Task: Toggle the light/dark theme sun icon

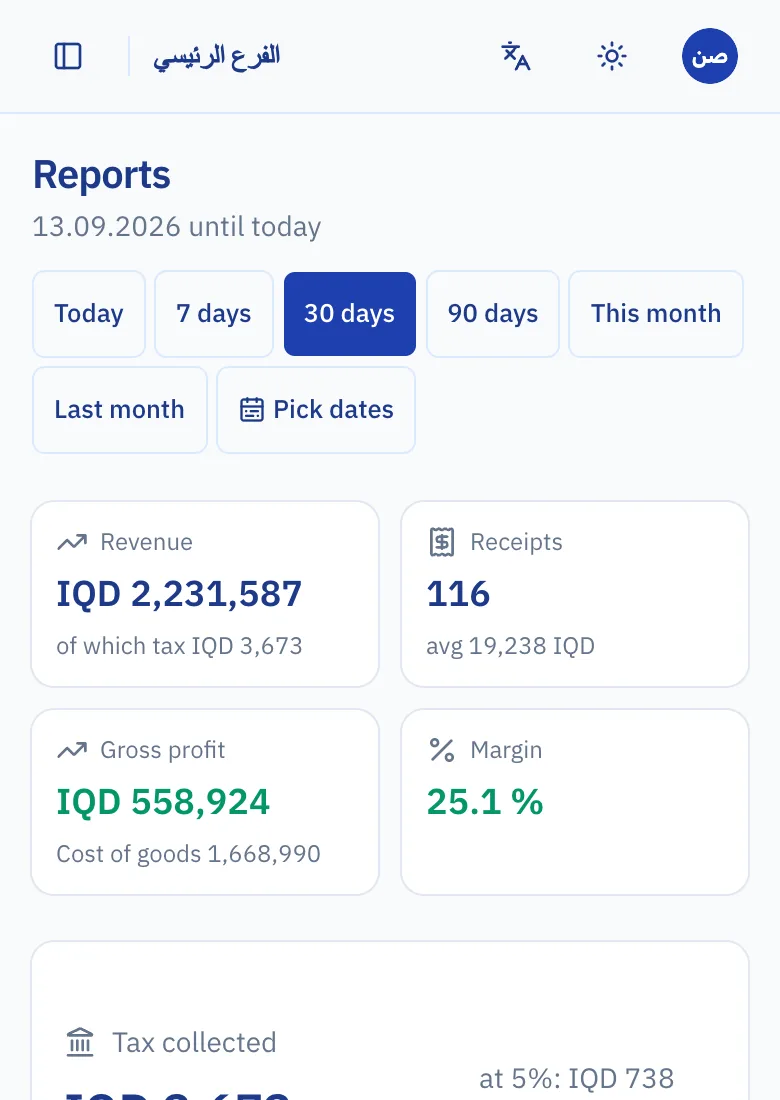Action: pos(612,56)
